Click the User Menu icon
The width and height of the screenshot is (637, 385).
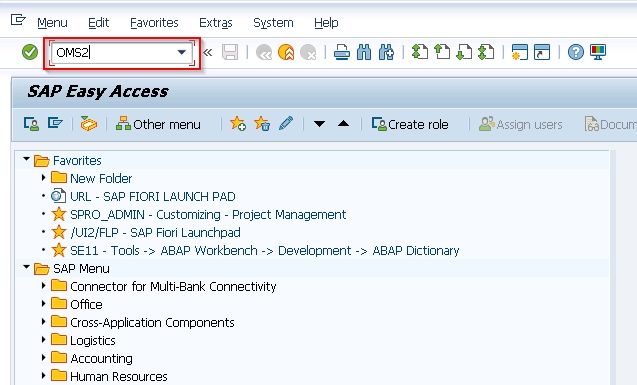(31, 123)
